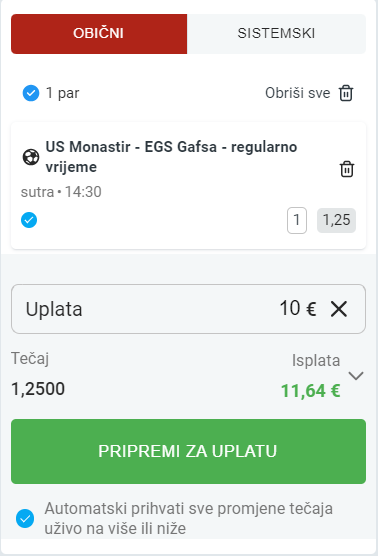Click the 1,25 odds badge

tap(336, 220)
